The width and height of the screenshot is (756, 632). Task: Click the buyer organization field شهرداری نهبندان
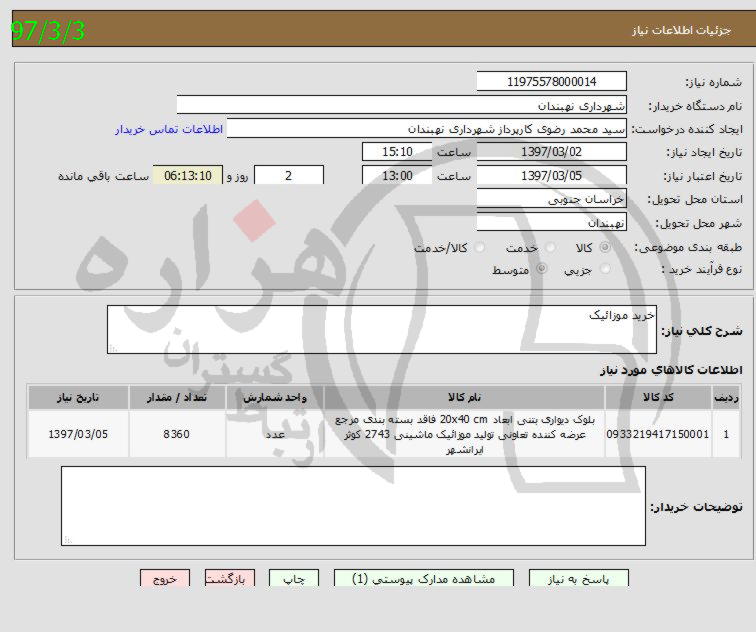pos(402,105)
